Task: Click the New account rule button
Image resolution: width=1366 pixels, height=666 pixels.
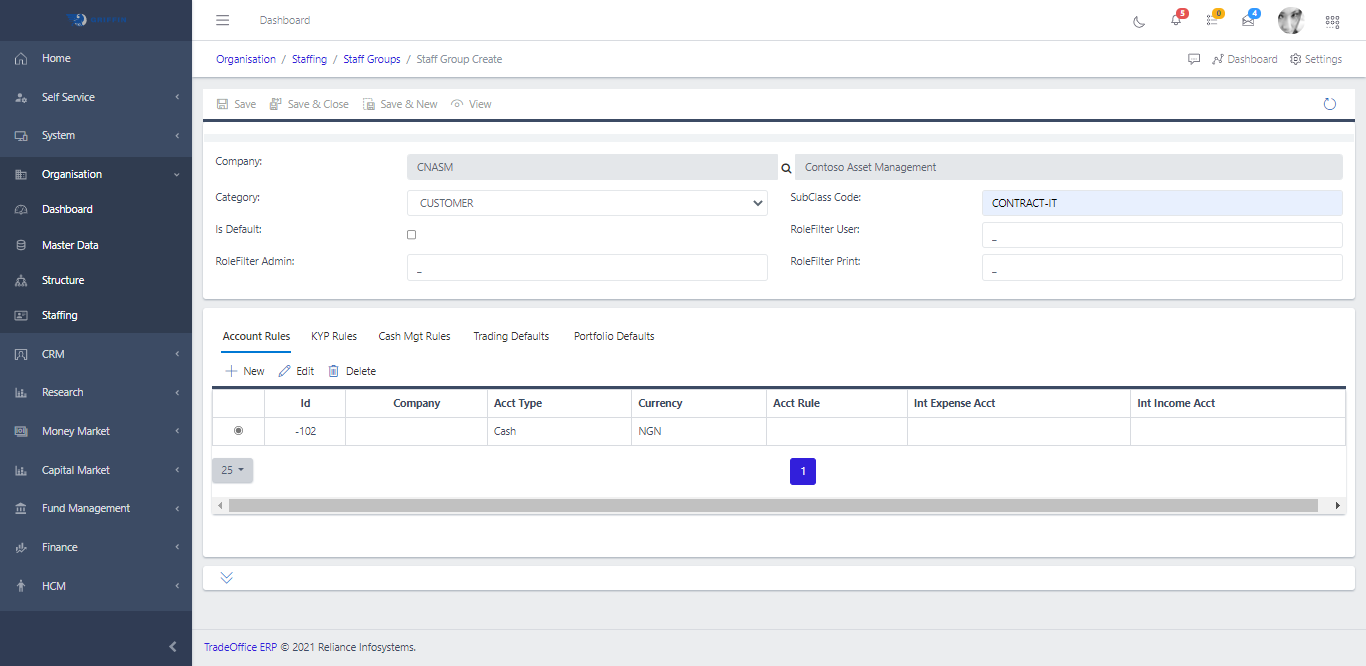Action: click(x=245, y=371)
